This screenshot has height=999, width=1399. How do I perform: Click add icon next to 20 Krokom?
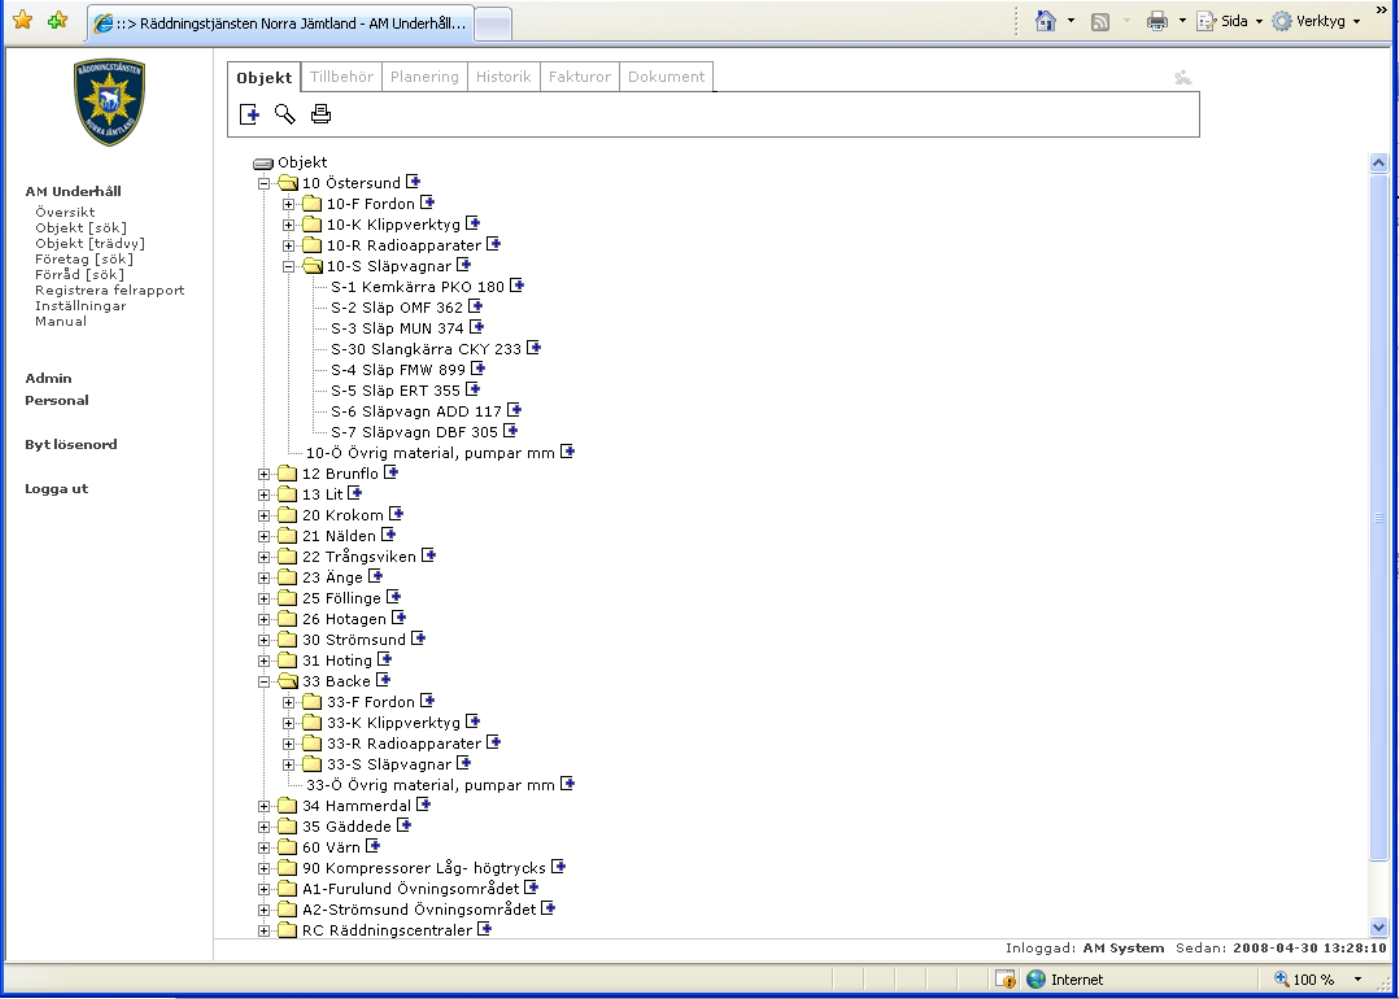[396, 514]
